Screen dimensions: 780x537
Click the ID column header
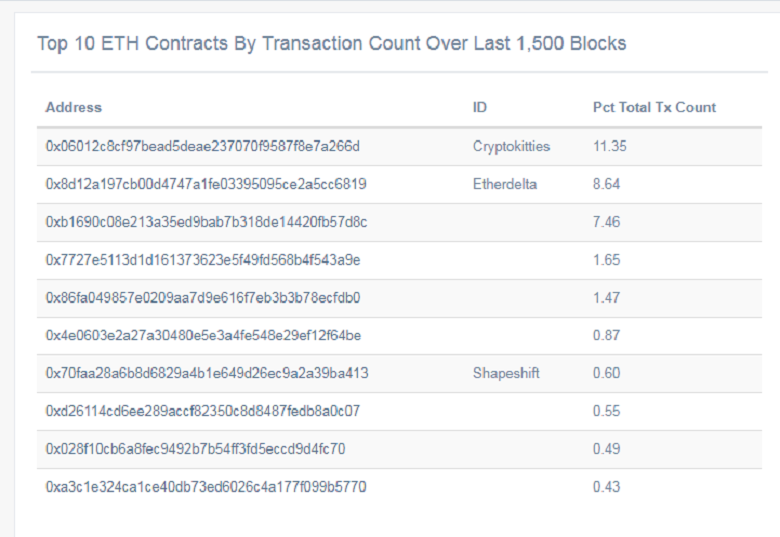480,107
